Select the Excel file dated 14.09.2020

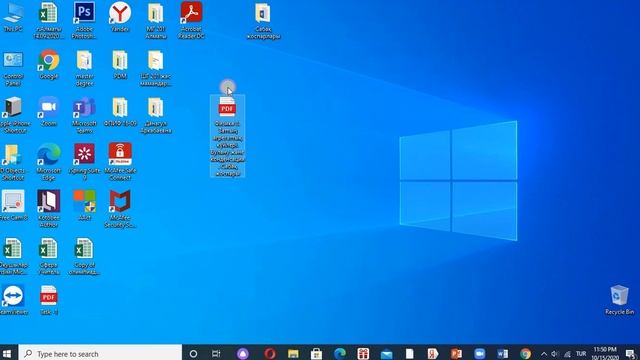coord(49,20)
